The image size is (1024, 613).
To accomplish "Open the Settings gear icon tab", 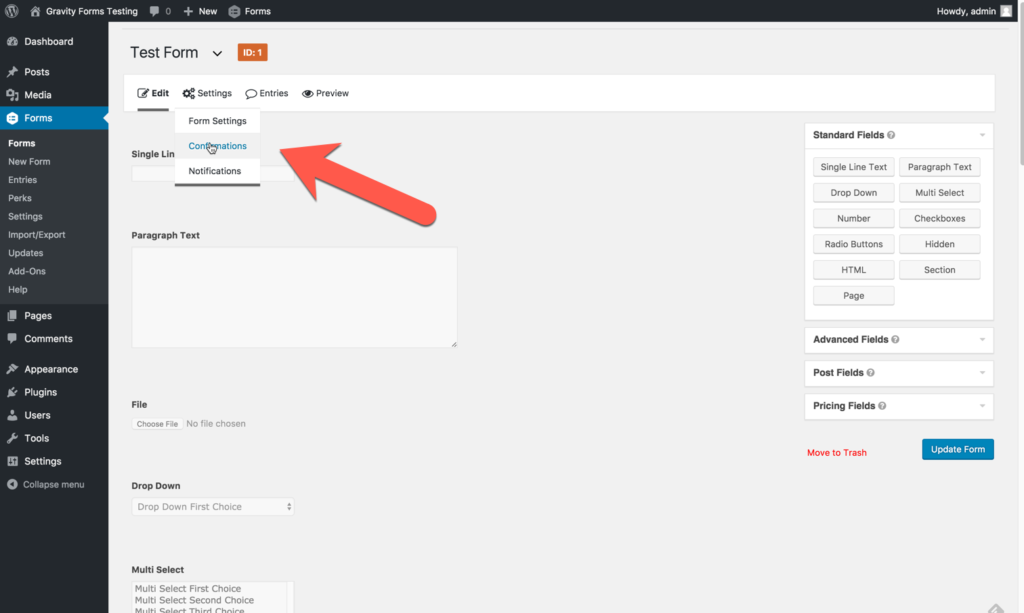I will (189, 93).
